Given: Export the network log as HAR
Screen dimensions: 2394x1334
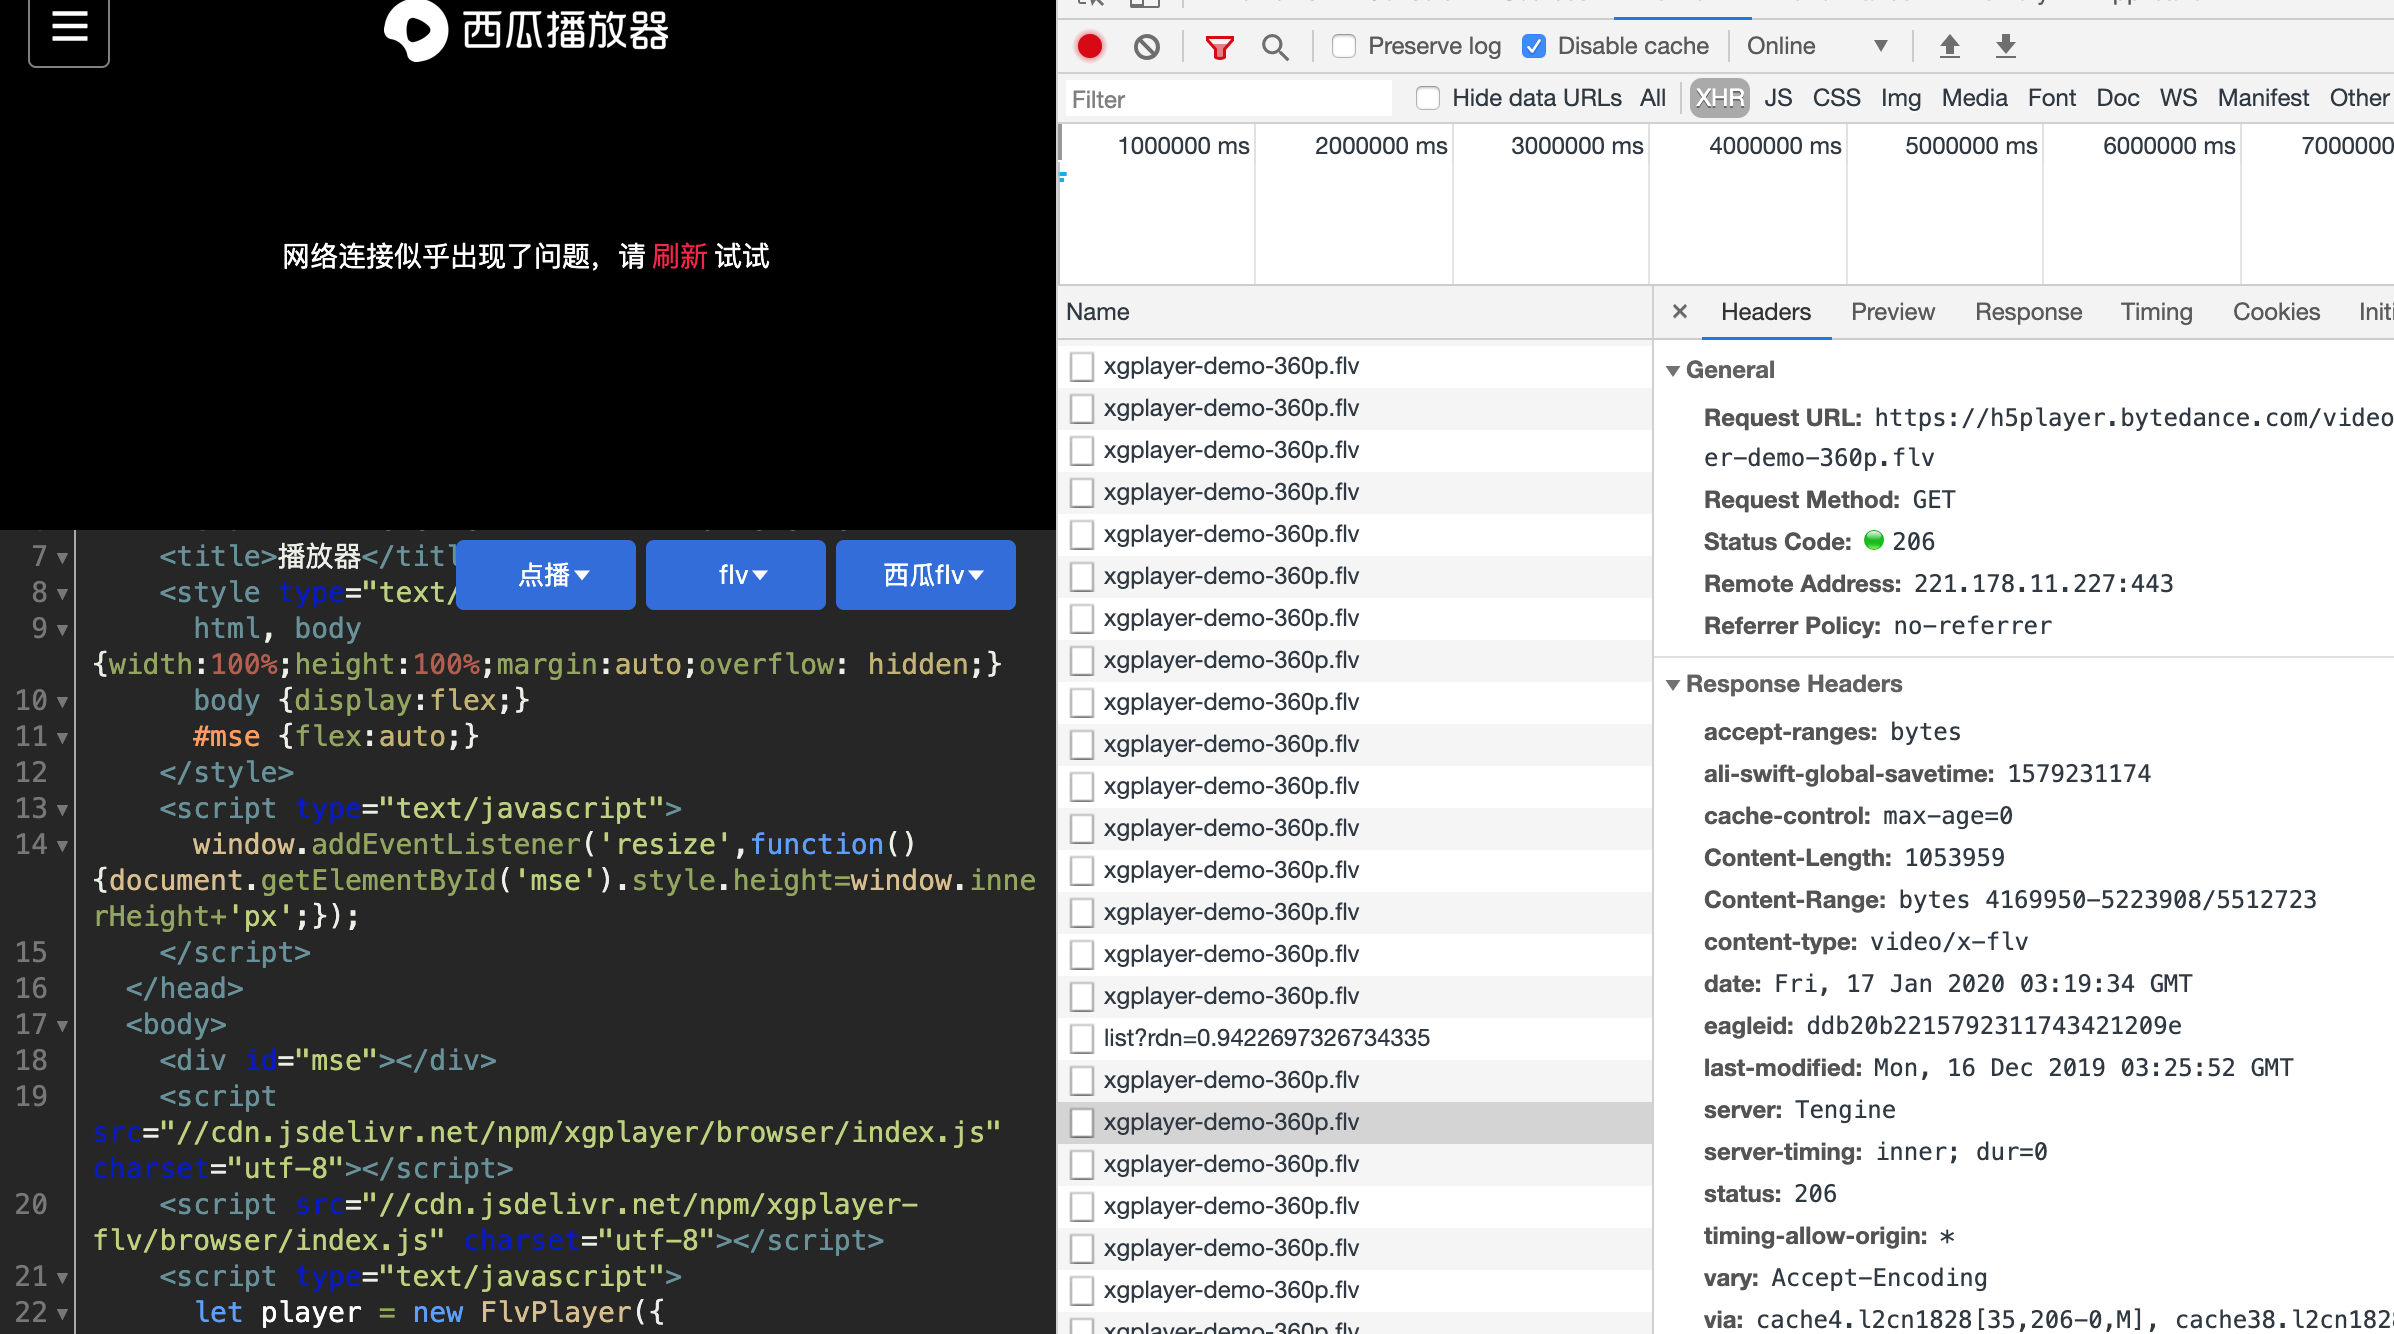Looking at the screenshot, I should [x=2006, y=46].
